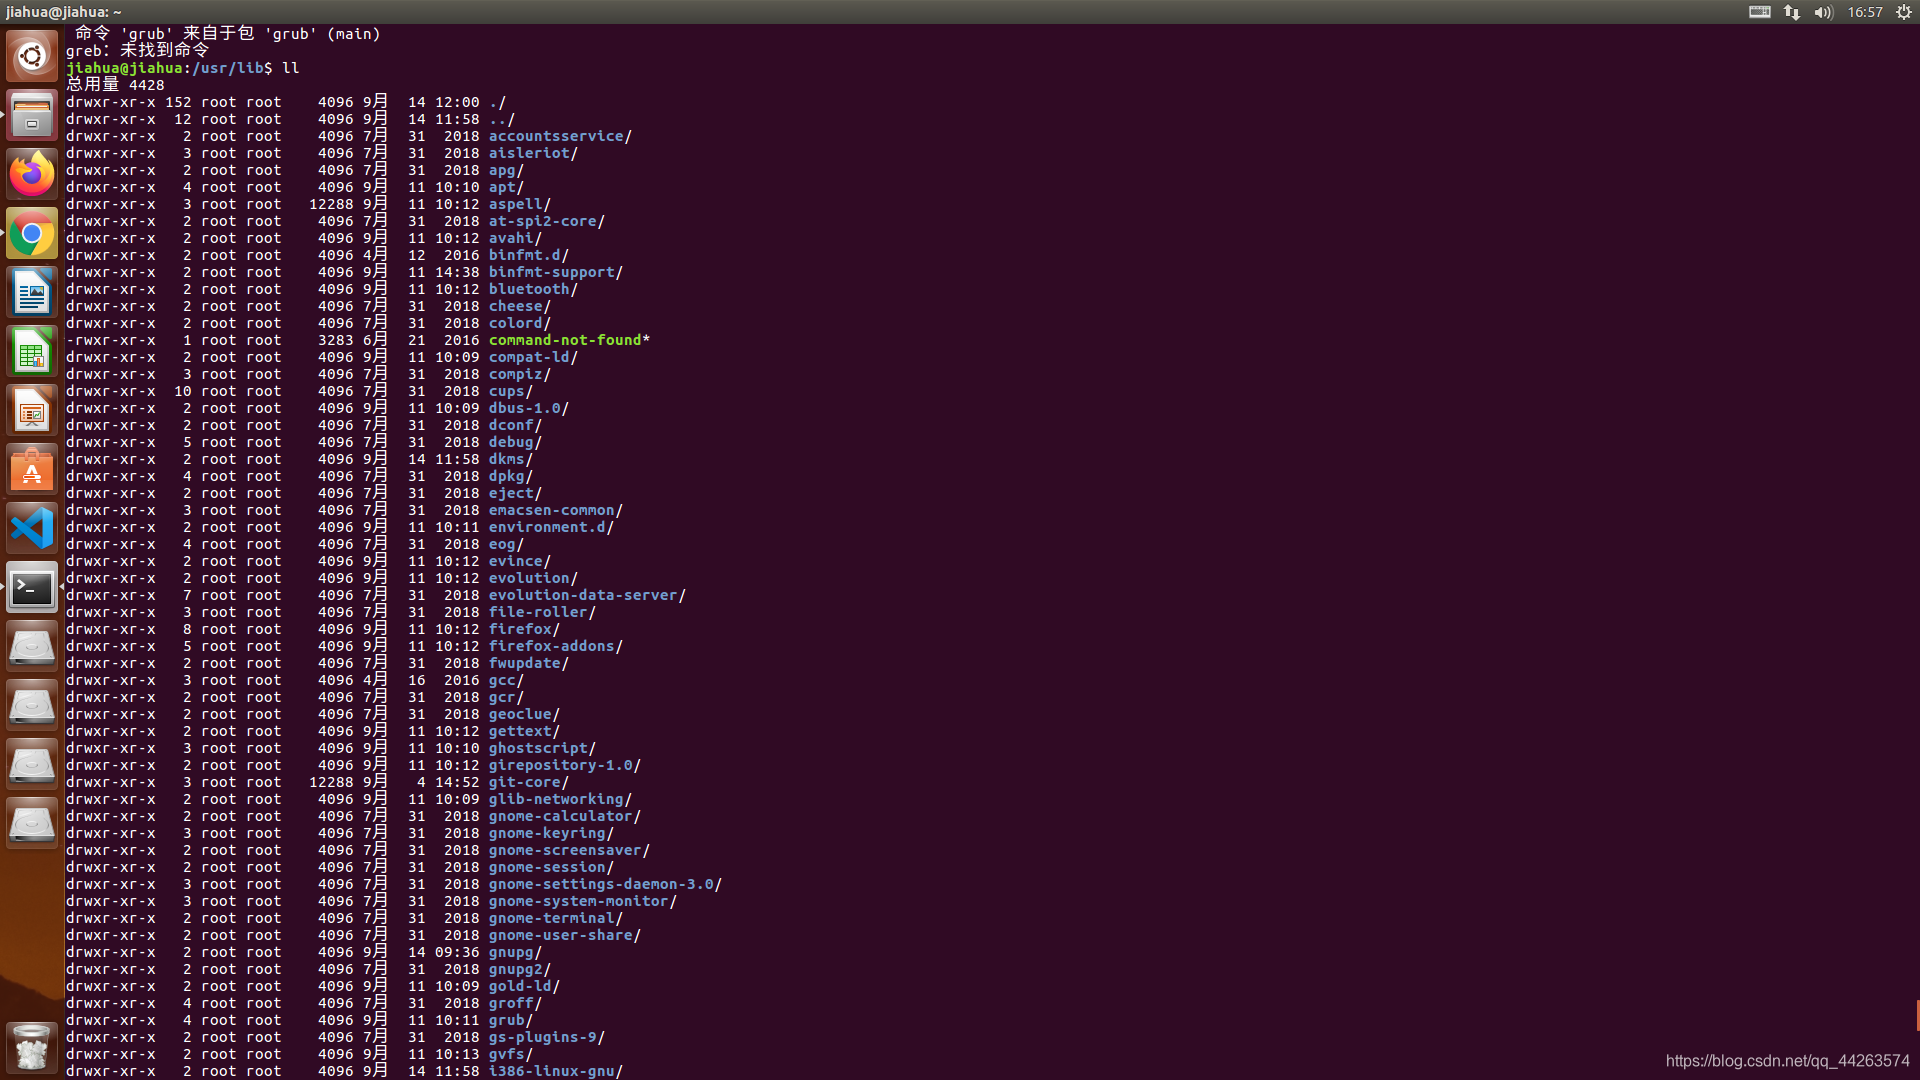Launch Firefox browser from dock
The height and width of the screenshot is (1080, 1920).
coord(32,174)
